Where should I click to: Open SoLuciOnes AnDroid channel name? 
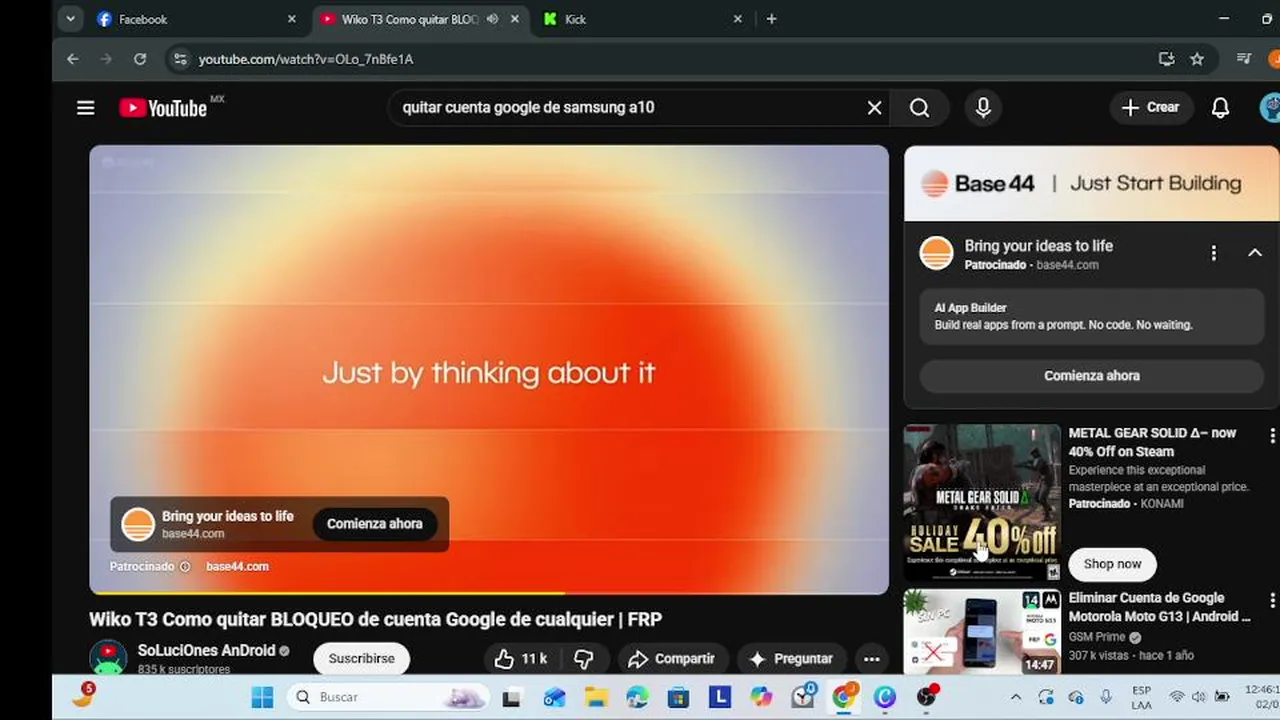(x=206, y=650)
